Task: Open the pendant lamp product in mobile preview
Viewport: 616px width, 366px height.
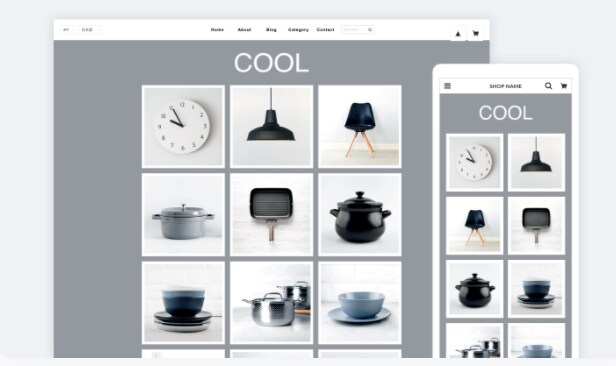Action: point(536,163)
